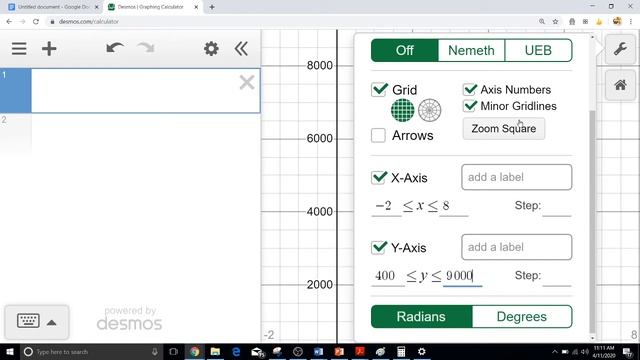Click the Y-Axis Step field
The image size is (640, 360).
pyautogui.click(x=557, y=276)
